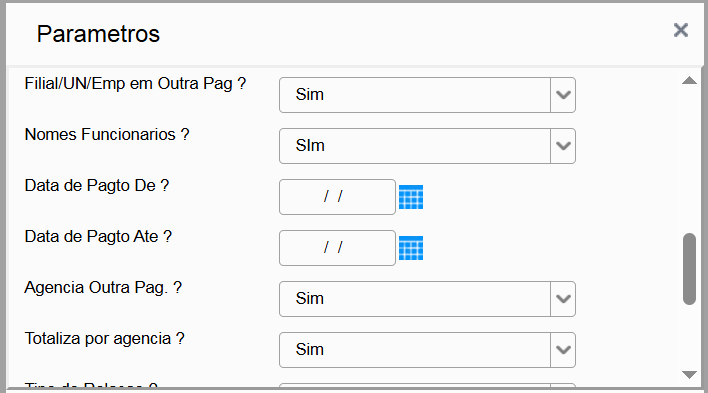The width and height of the screenshot is (708, 393).
Task: Open calendar picker for Data de Pagto De
Action: coord(411,197)
